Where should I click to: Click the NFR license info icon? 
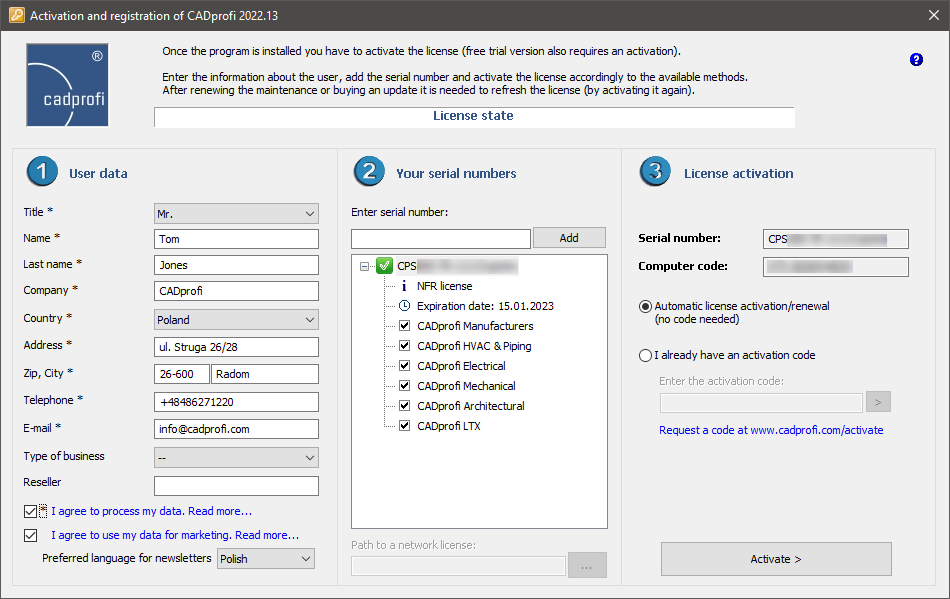pyautogui.click(x=404, y=286)
